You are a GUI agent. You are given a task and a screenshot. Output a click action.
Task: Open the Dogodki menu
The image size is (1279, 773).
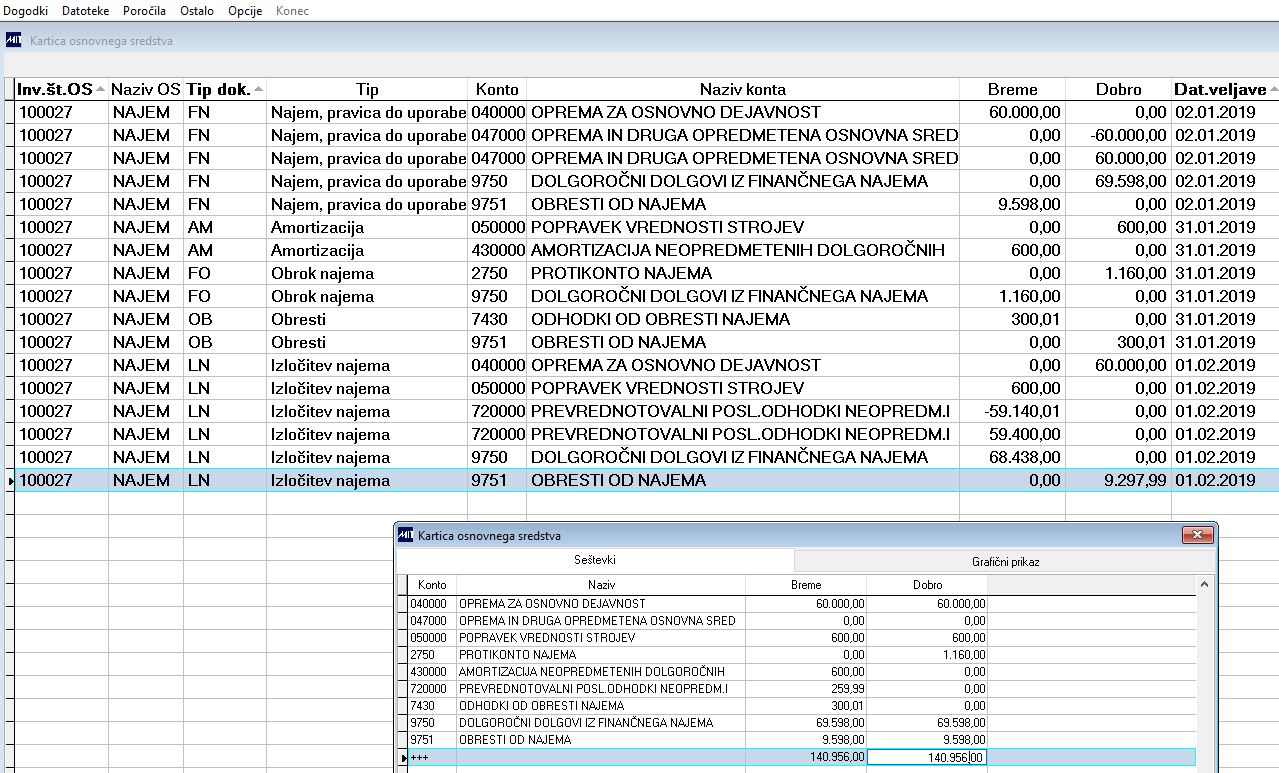[27, 11]
